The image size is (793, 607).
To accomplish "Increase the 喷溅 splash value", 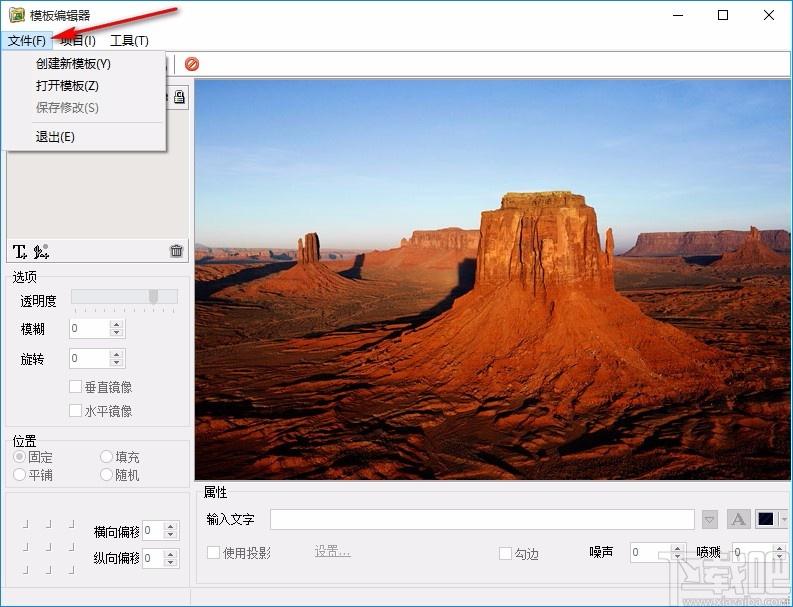I will (x=781, y=548).
